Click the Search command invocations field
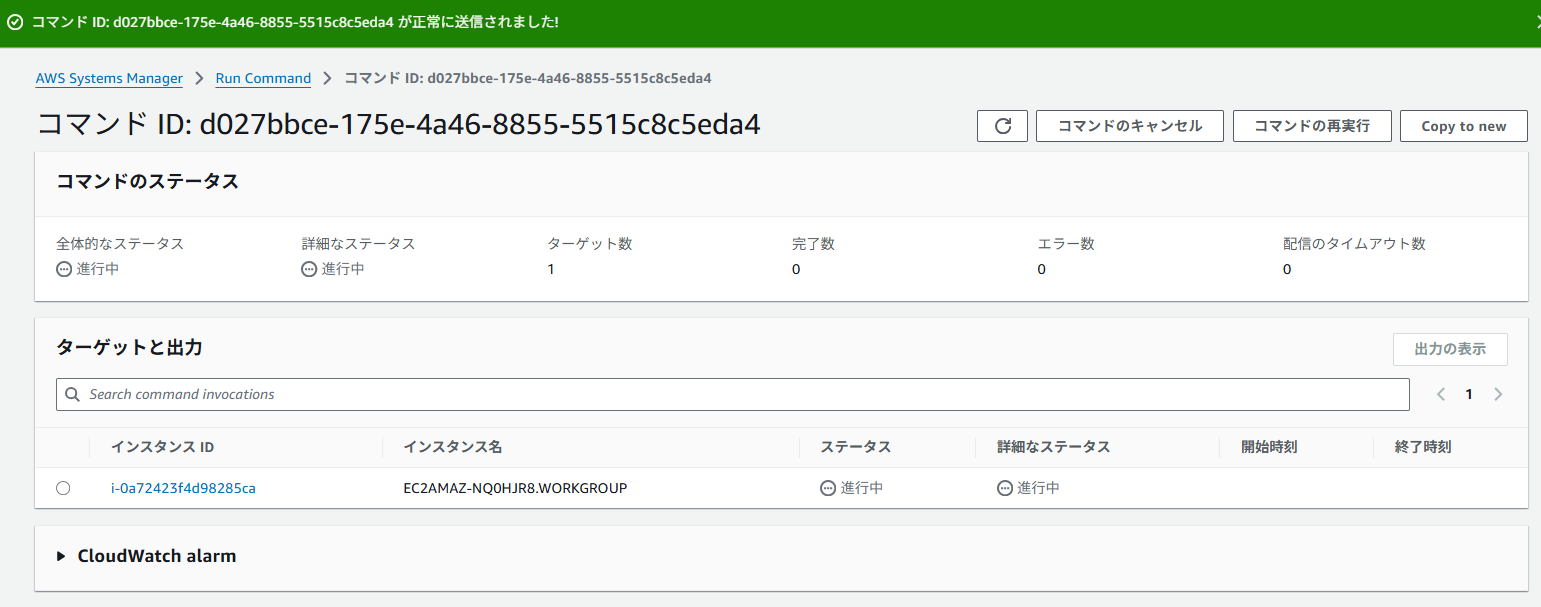The width and height of the screenshot is (1541, 607). coord(400,394)
